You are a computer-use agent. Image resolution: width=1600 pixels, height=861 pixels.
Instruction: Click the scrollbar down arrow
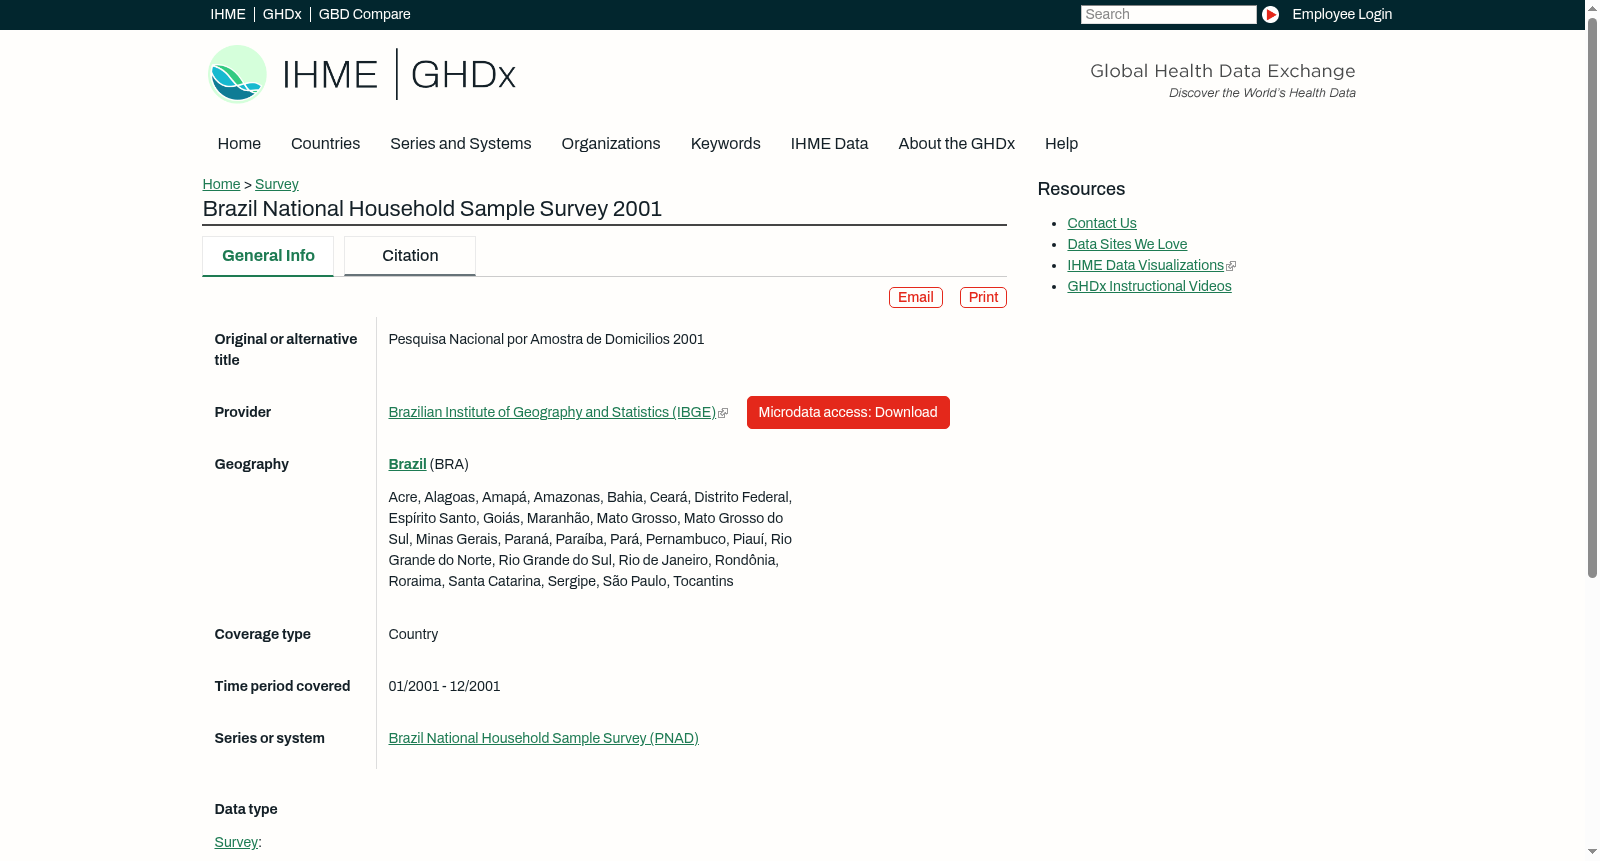click(1592, 852)
